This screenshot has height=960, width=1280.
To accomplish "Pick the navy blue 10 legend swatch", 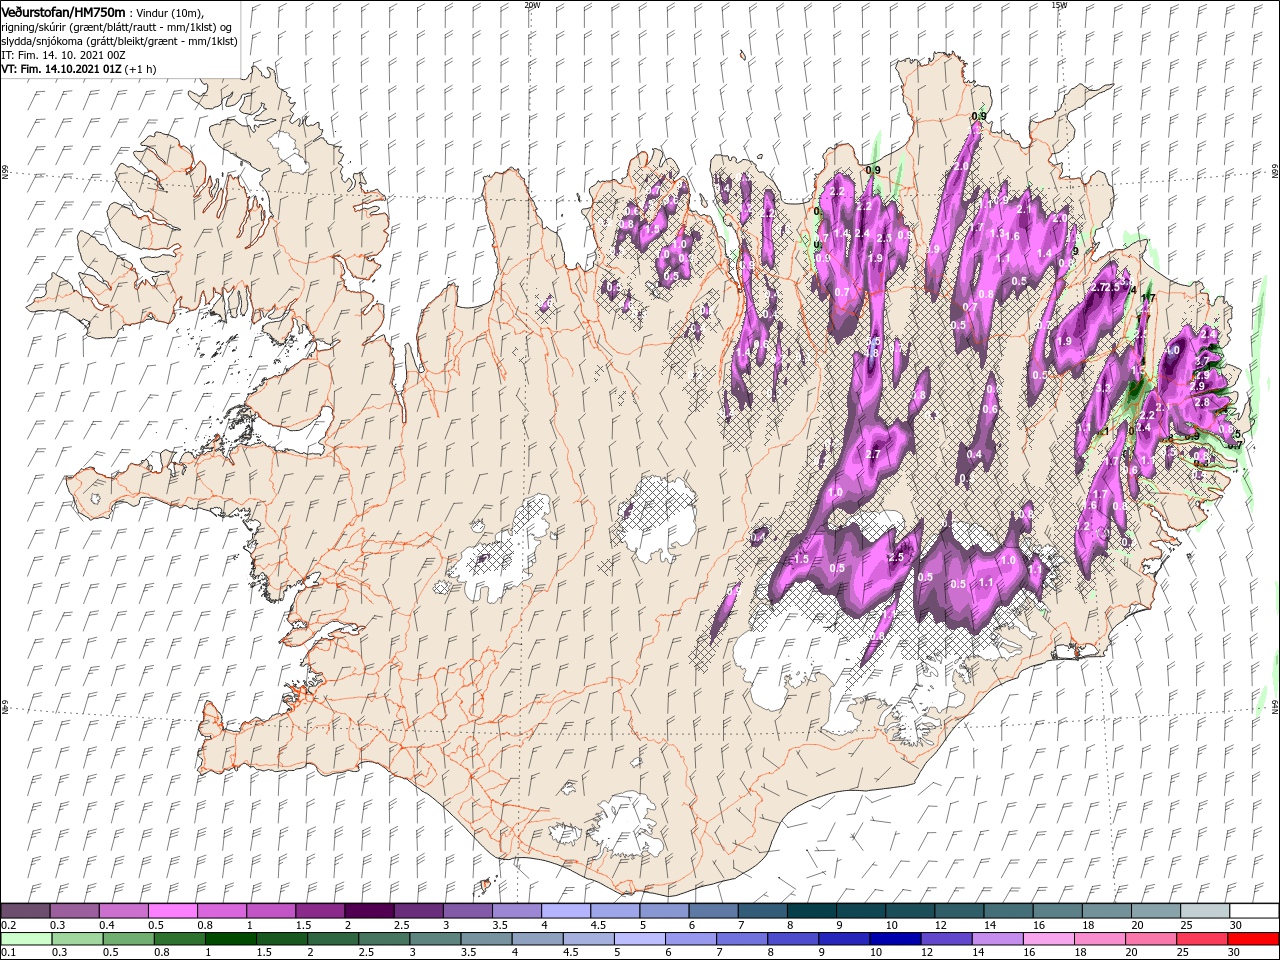I will [x=894, y=939].
